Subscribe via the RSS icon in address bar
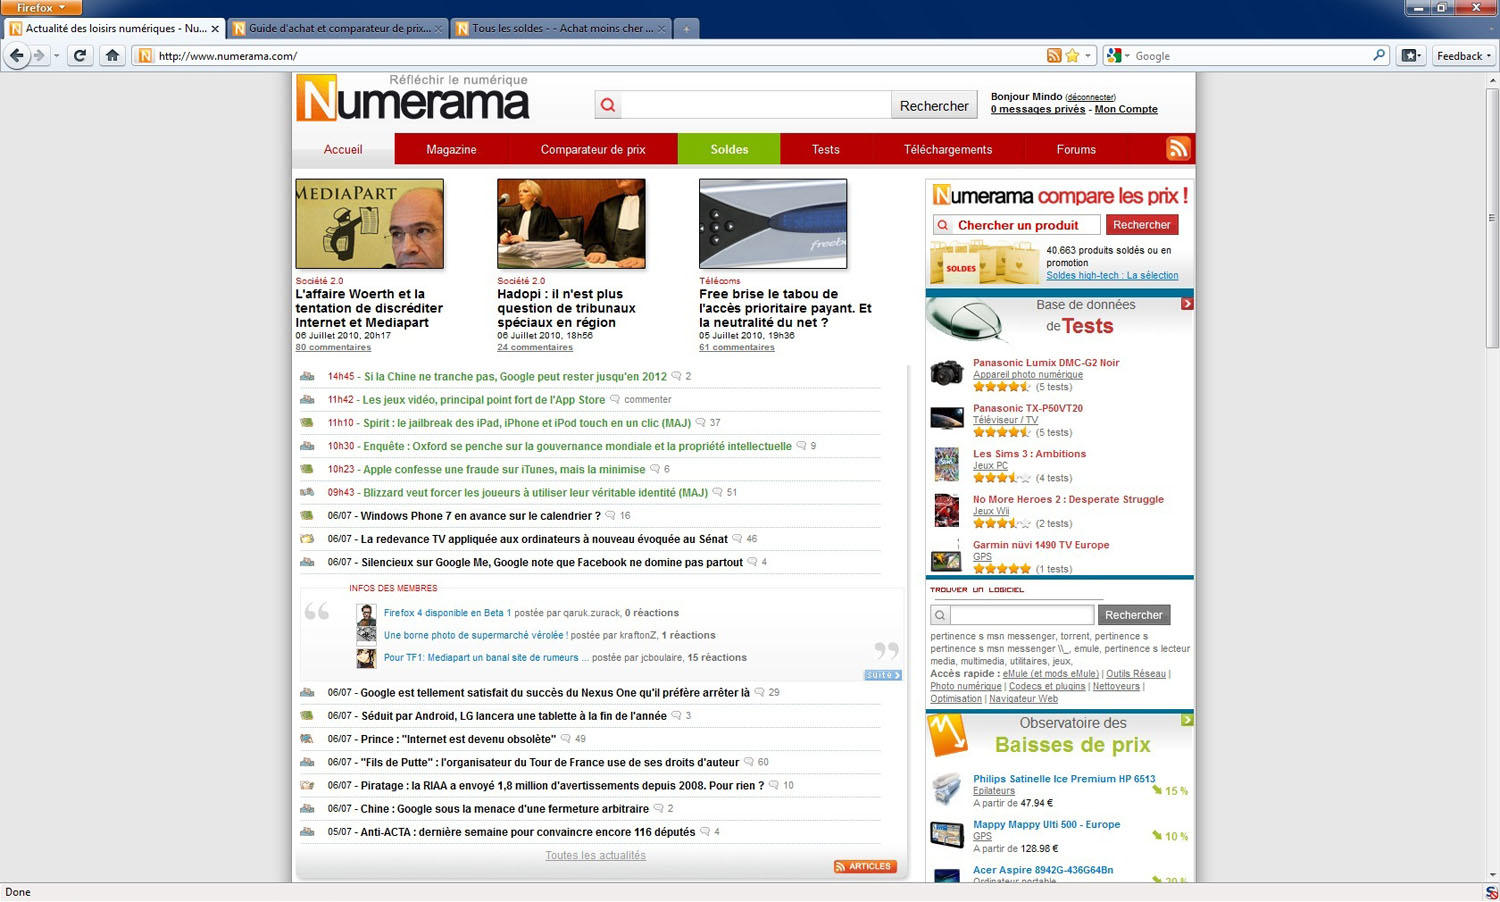 click(x=1054, y=56)
